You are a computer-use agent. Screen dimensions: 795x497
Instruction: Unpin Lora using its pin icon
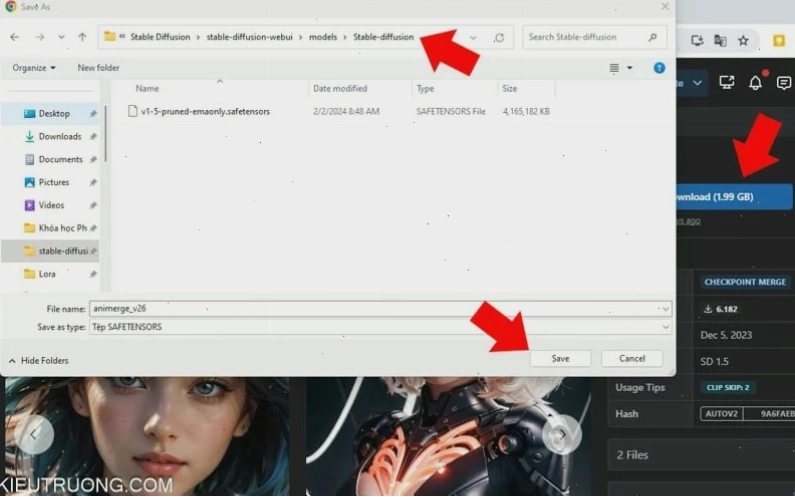click(93, 274)
